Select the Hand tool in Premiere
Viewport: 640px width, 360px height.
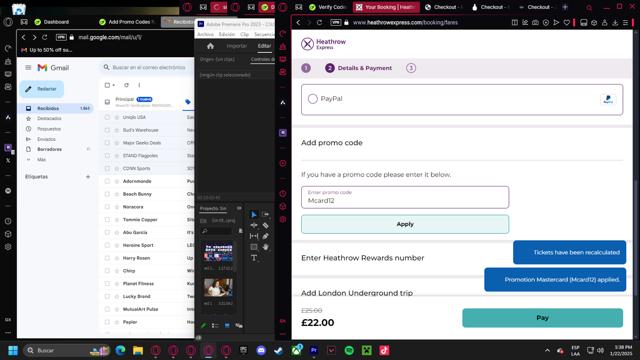tap(265, 247)
